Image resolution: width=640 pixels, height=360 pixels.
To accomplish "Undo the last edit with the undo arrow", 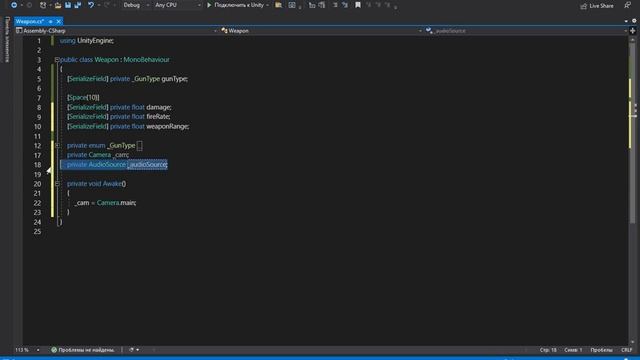I will 91,5.
